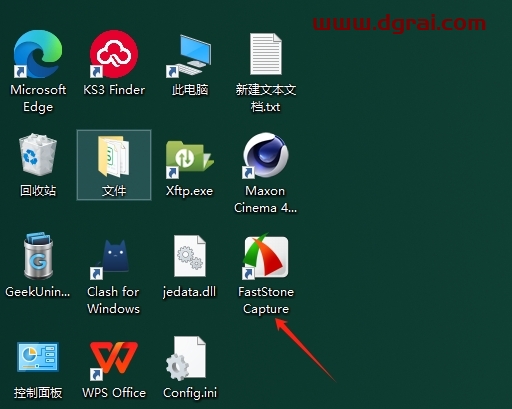Click the "控制面板" label text
The image size is (512, 409).
[x=38, y=393]
